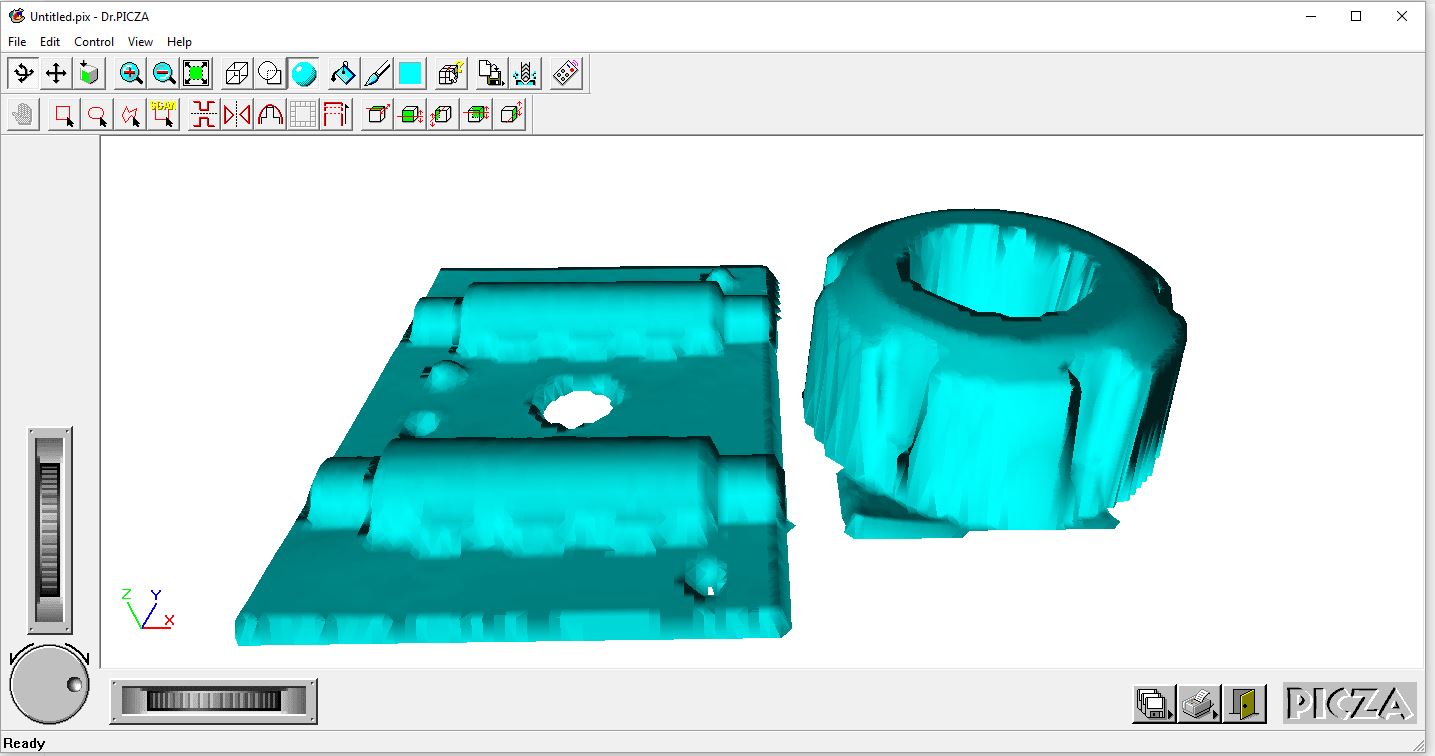
Task: Click the mirror flip tool
Action: tap(237, 115)
